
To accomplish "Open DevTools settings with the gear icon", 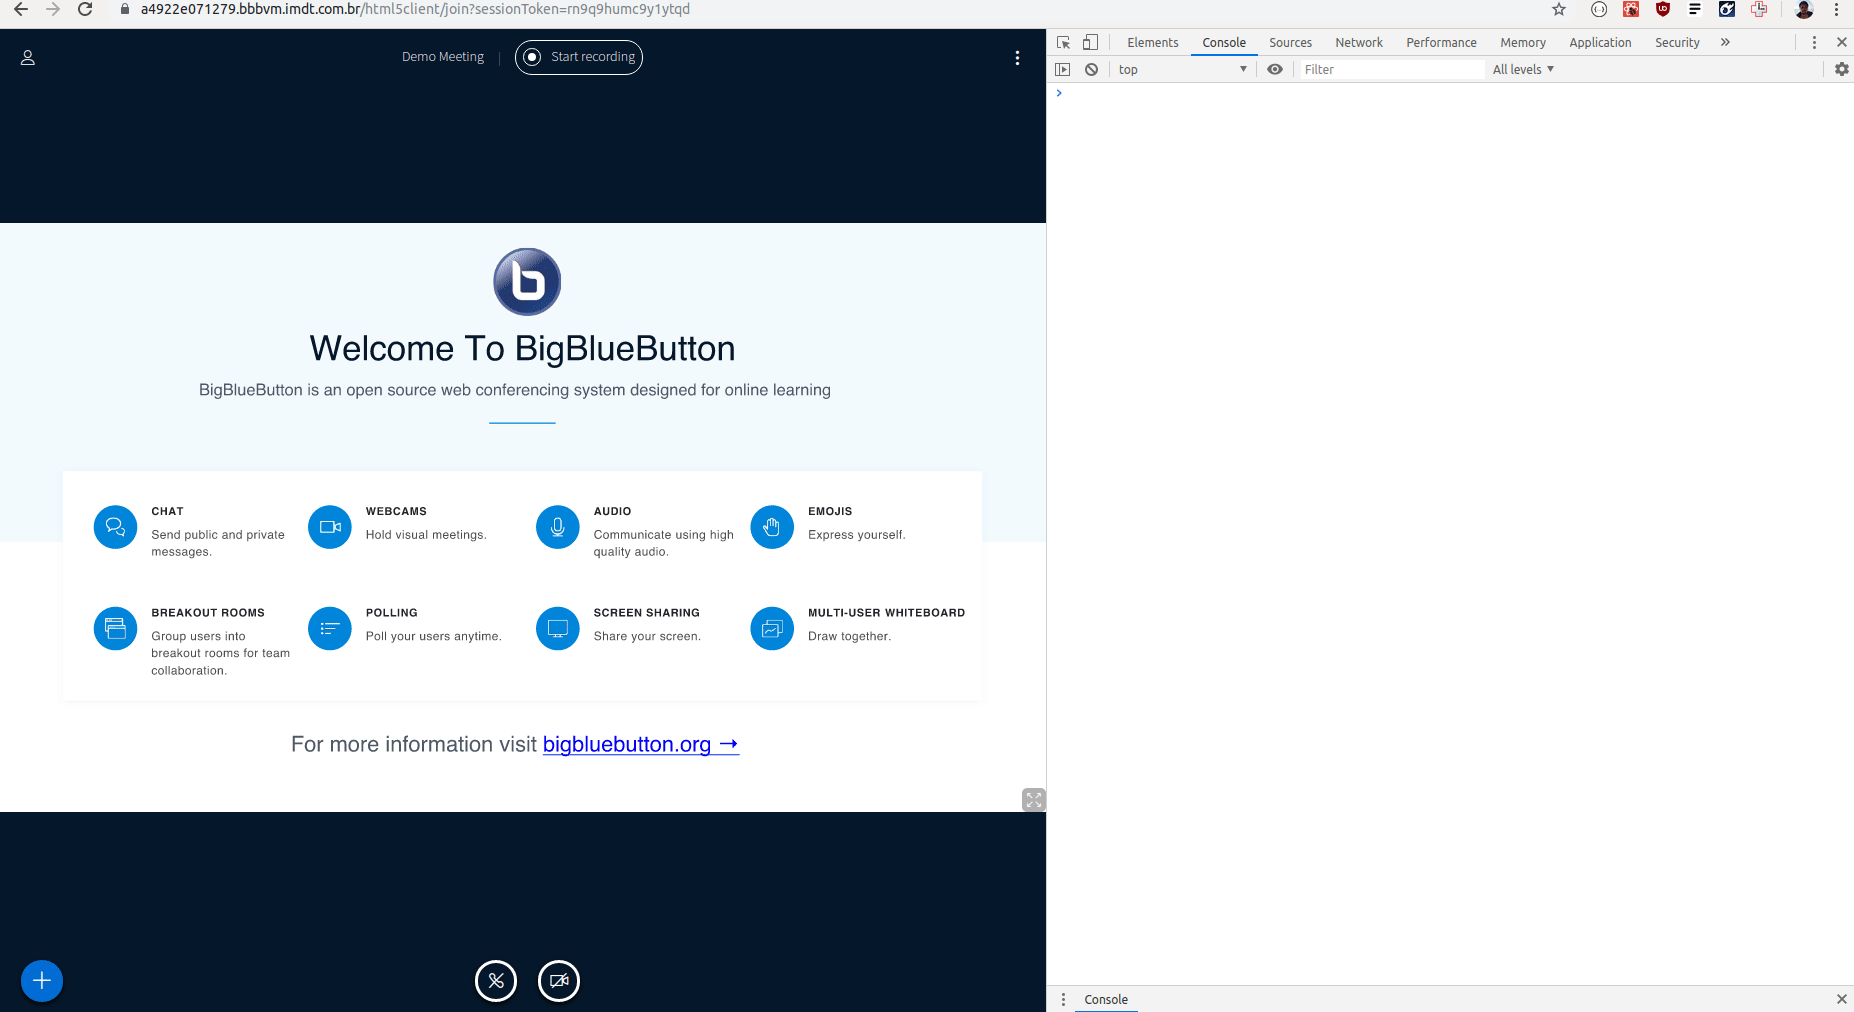I will coord(1841,69).
